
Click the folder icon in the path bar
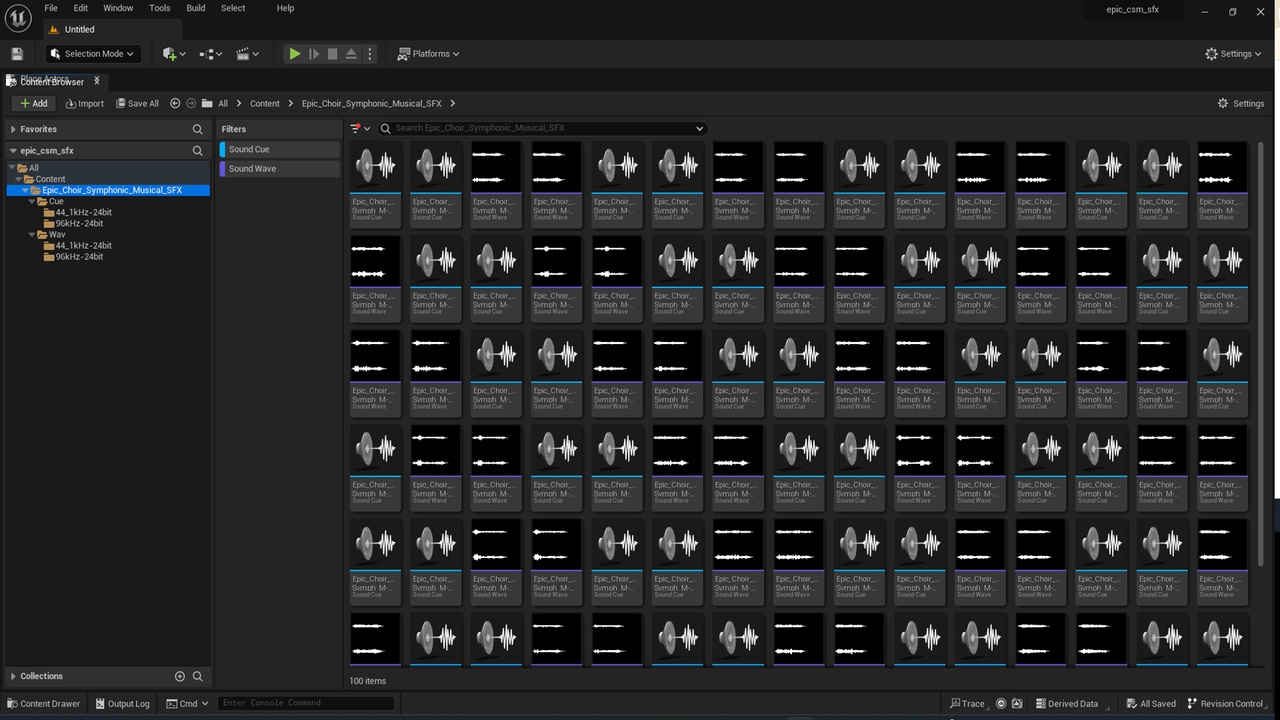click(207, 103)
